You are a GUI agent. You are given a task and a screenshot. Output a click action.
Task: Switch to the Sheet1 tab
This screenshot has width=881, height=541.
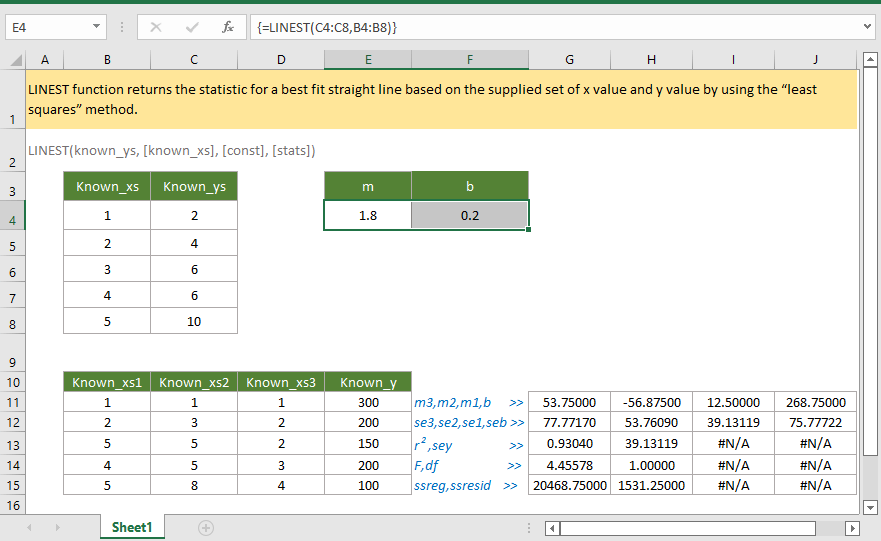130,527
